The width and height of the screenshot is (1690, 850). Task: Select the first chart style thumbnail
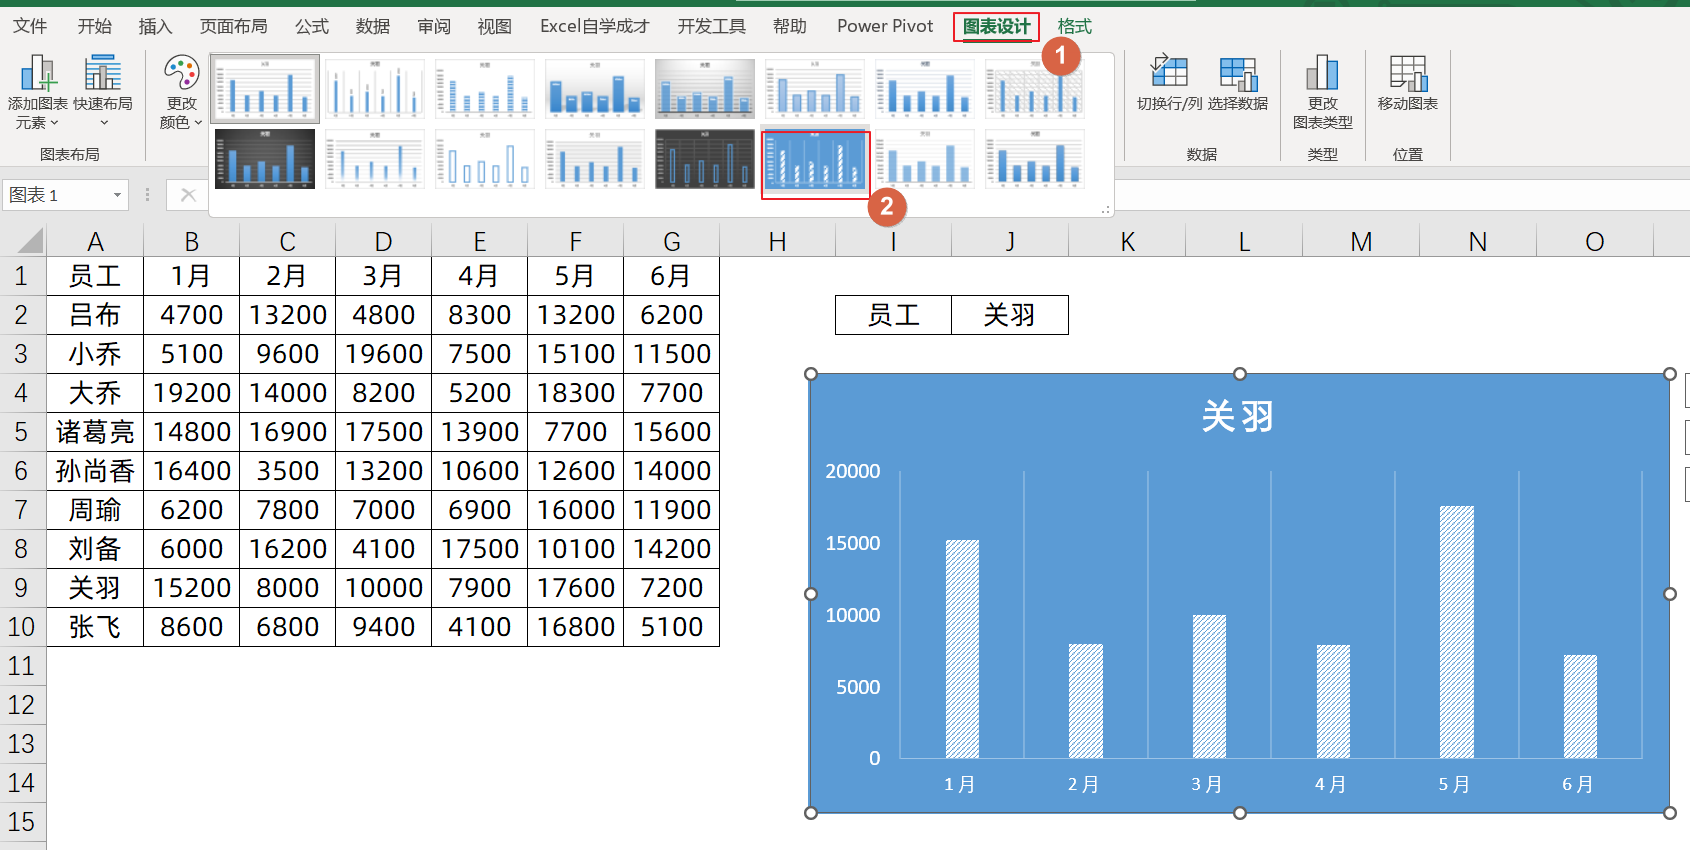coord(265,89)
